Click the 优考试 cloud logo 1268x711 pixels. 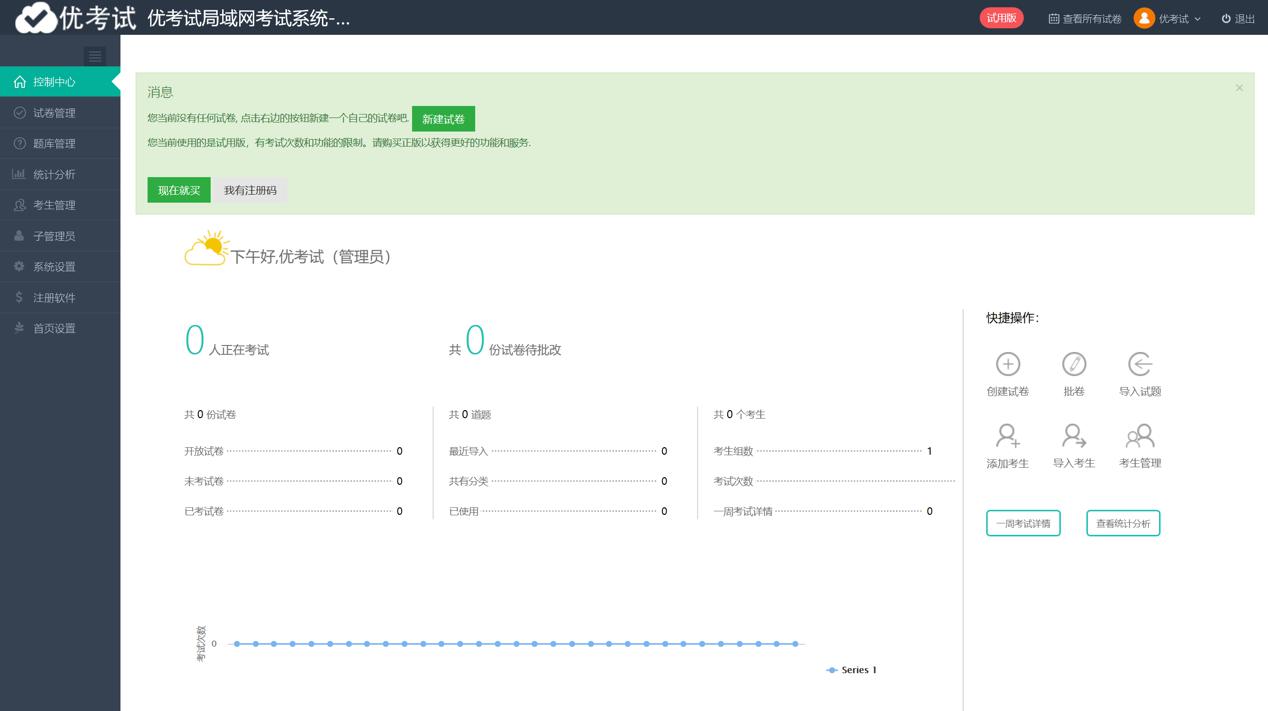(x=37, y=18)
